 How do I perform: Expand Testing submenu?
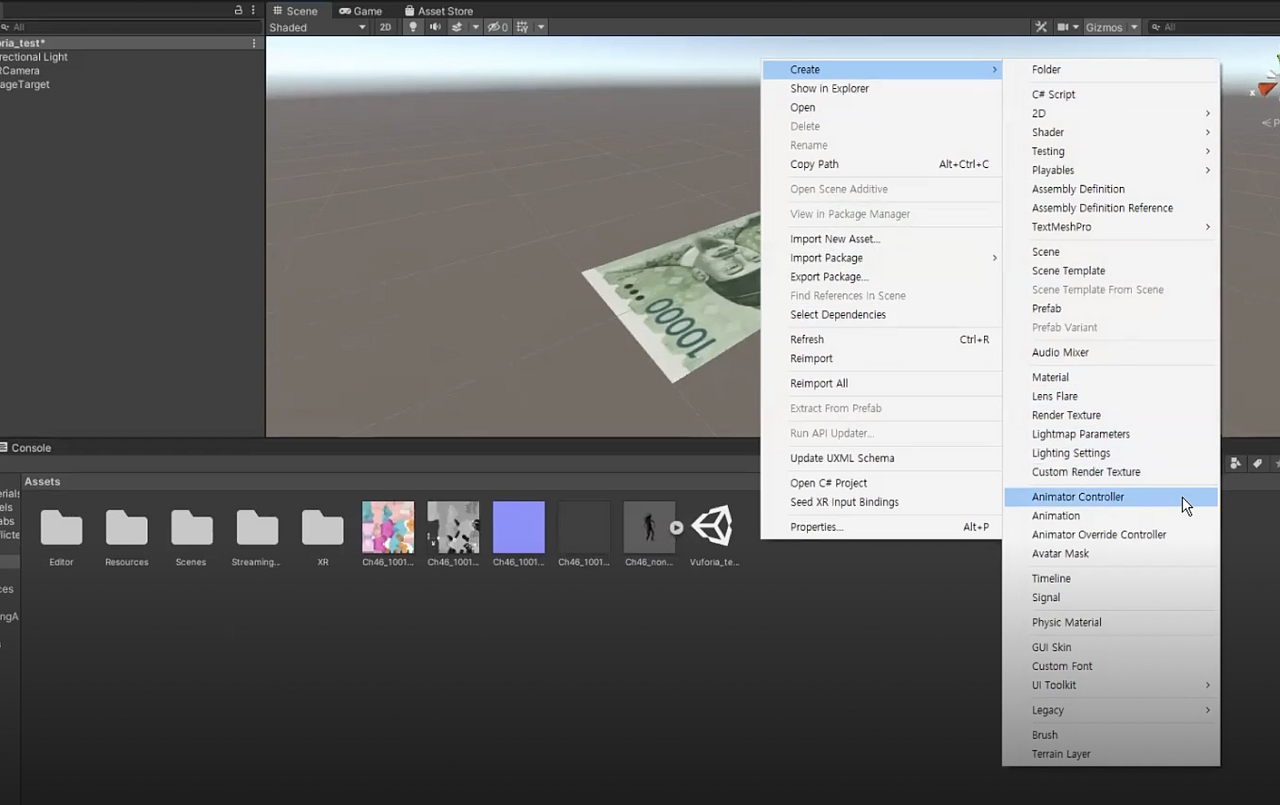1111,152
